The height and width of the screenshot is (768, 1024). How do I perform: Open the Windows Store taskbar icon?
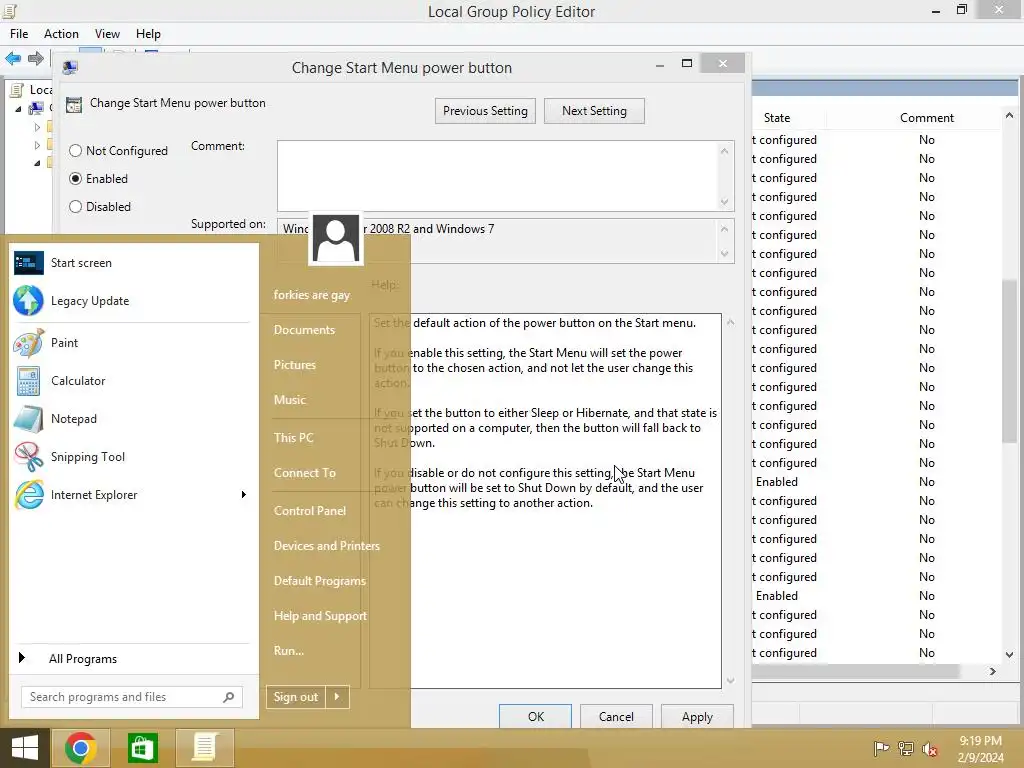click(x=142, y=748)
